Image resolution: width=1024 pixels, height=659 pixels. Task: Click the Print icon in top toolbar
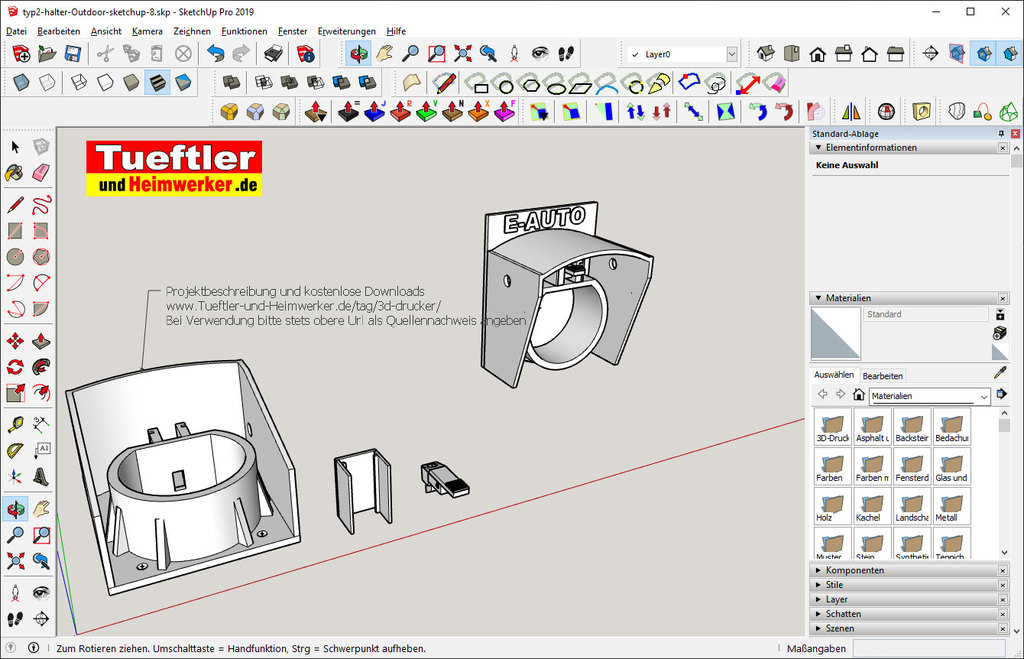273,54
